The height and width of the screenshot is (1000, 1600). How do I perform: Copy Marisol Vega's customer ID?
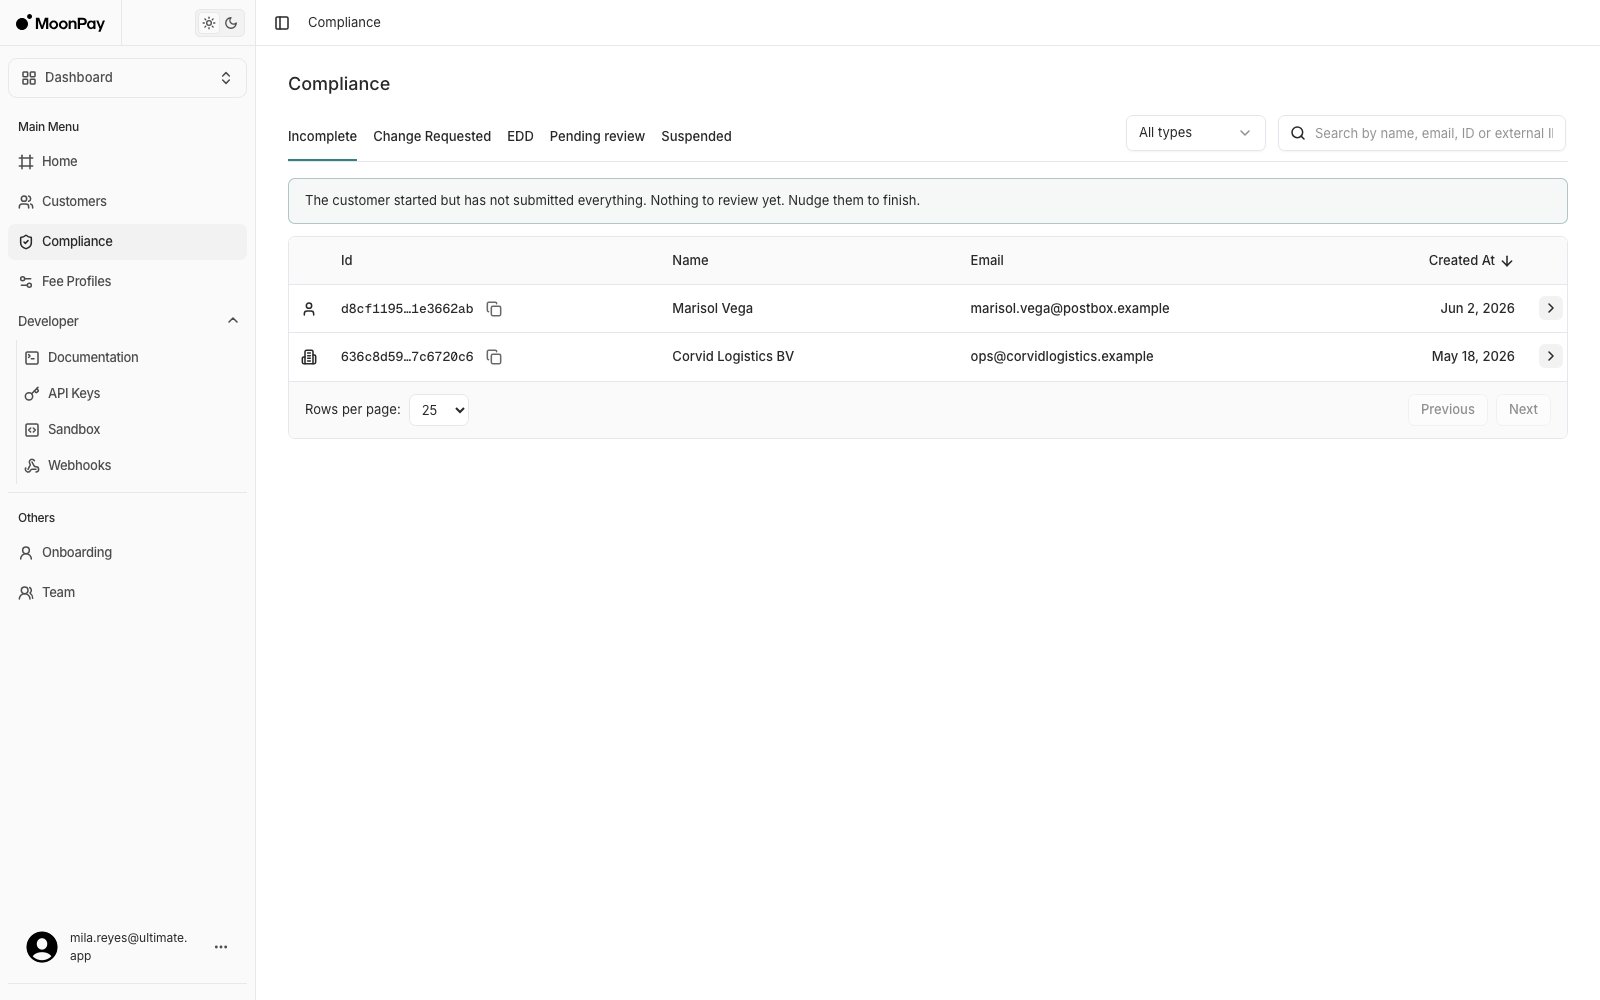coord(494,309)
